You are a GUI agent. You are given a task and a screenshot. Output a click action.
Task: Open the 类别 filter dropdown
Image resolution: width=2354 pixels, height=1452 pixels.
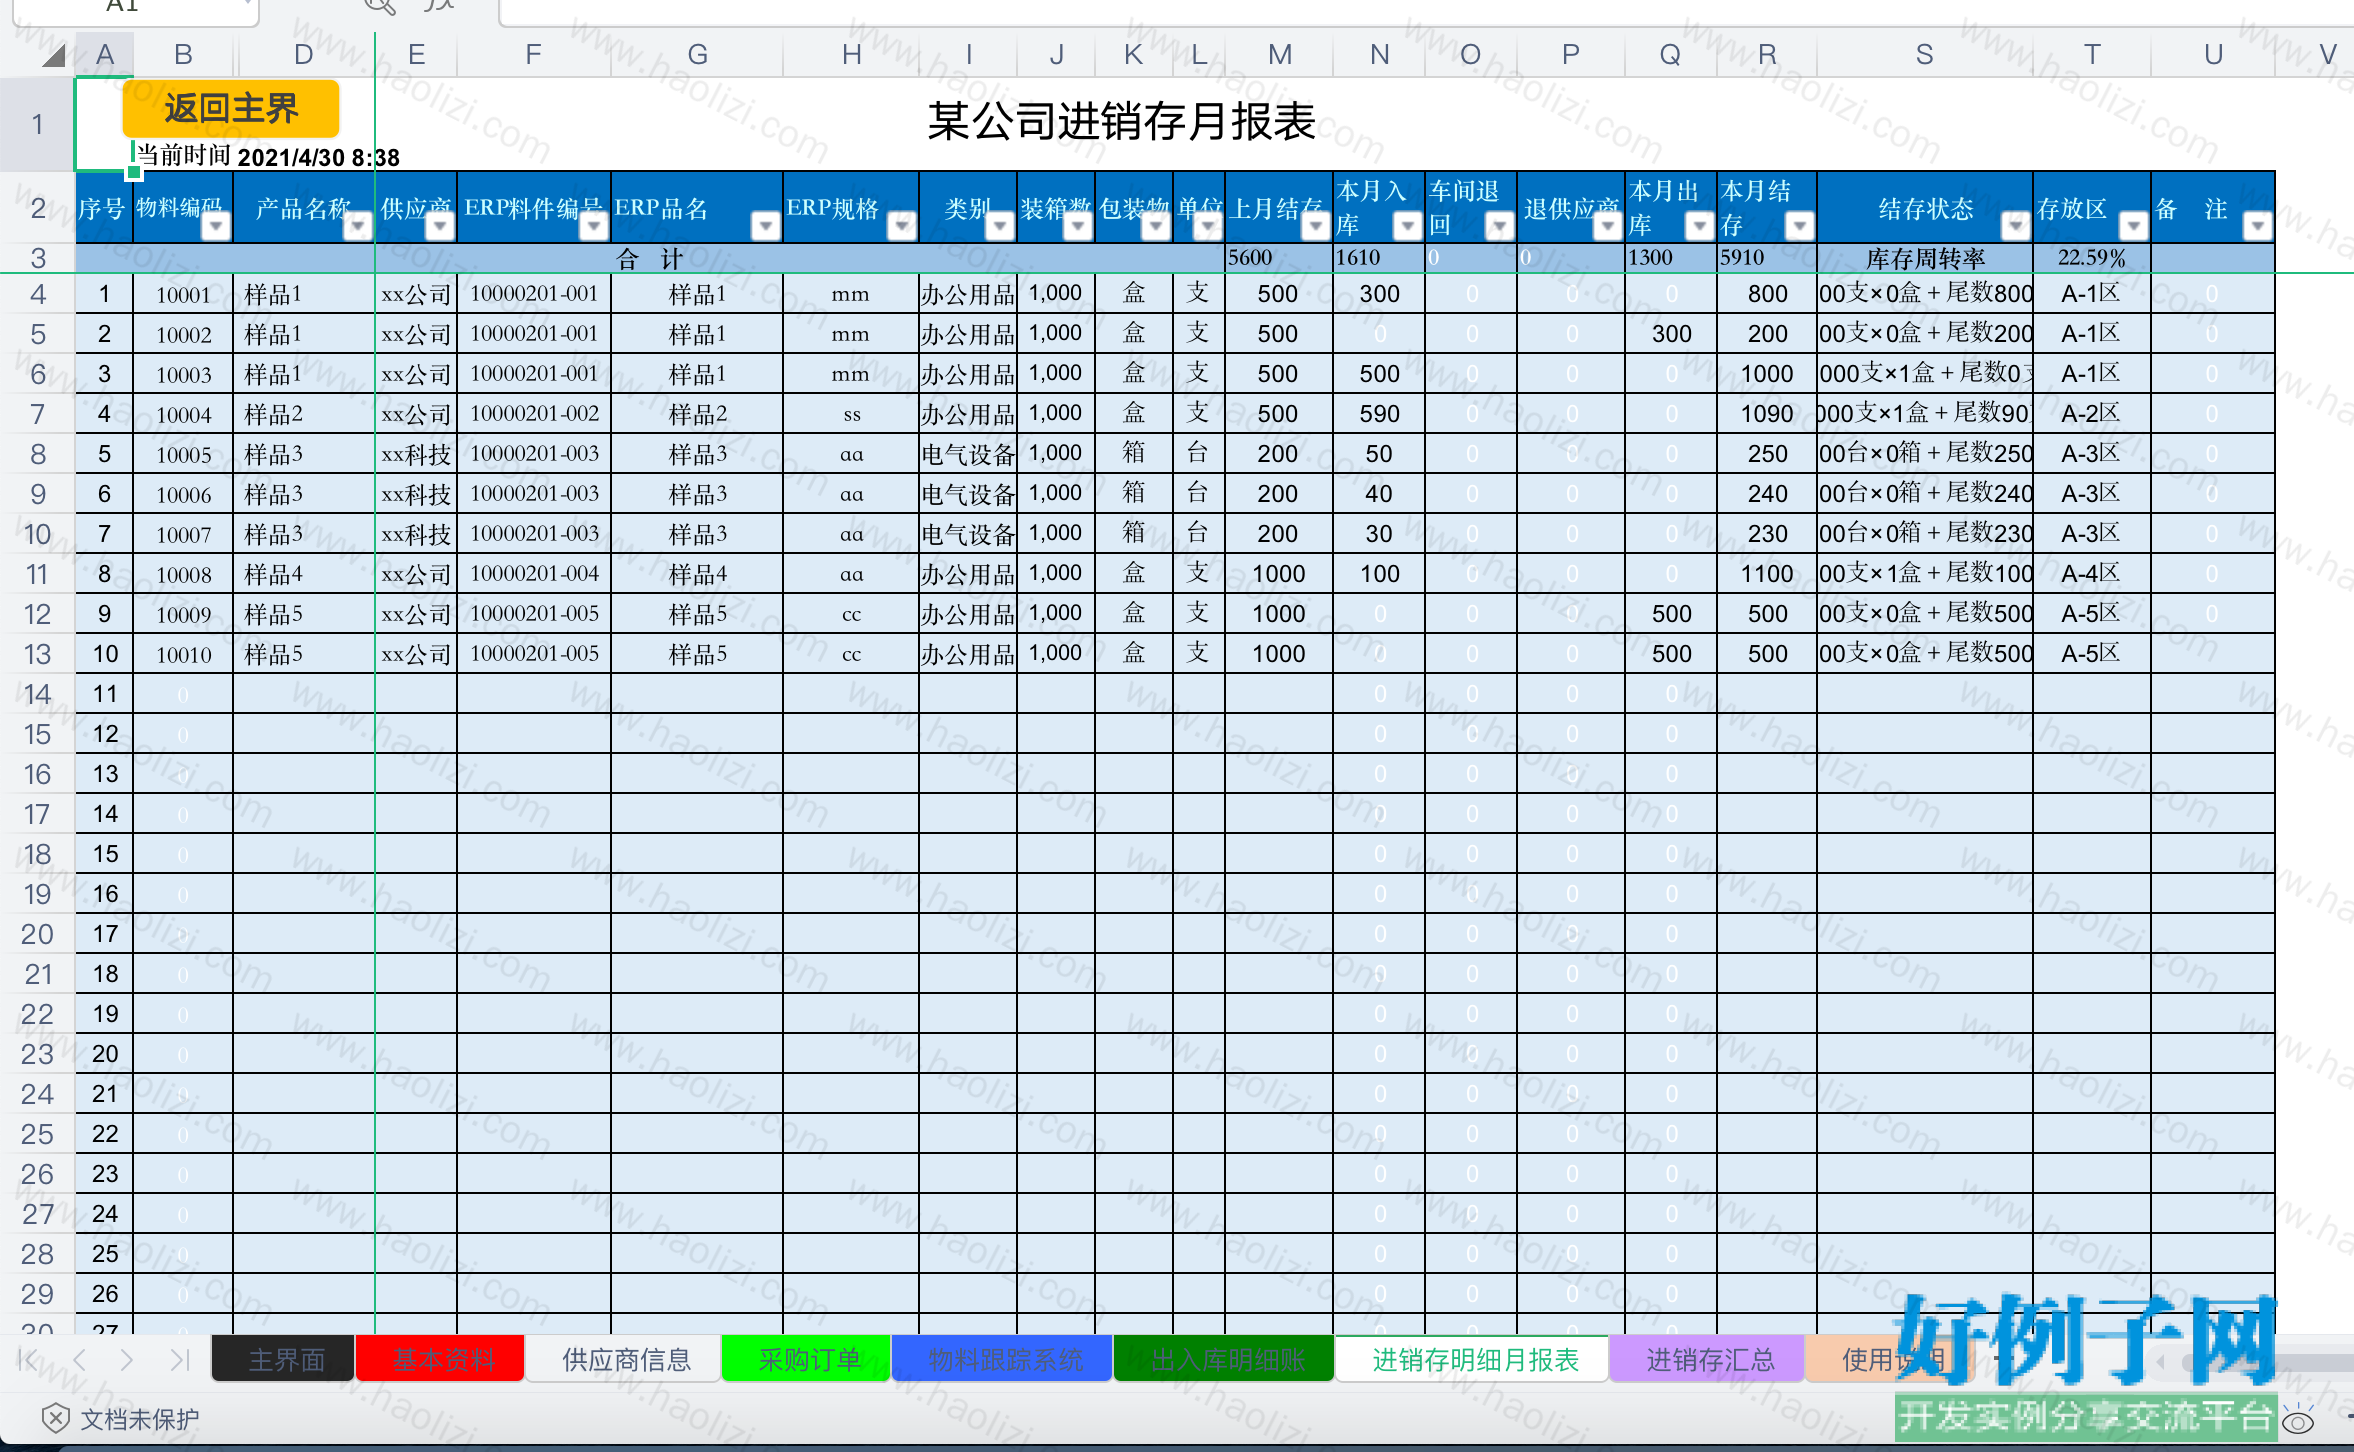coord(999,226)
